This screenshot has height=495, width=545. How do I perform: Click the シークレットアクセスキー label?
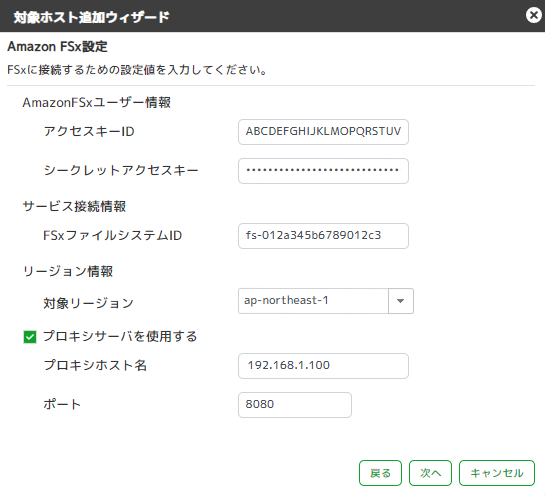121,170
